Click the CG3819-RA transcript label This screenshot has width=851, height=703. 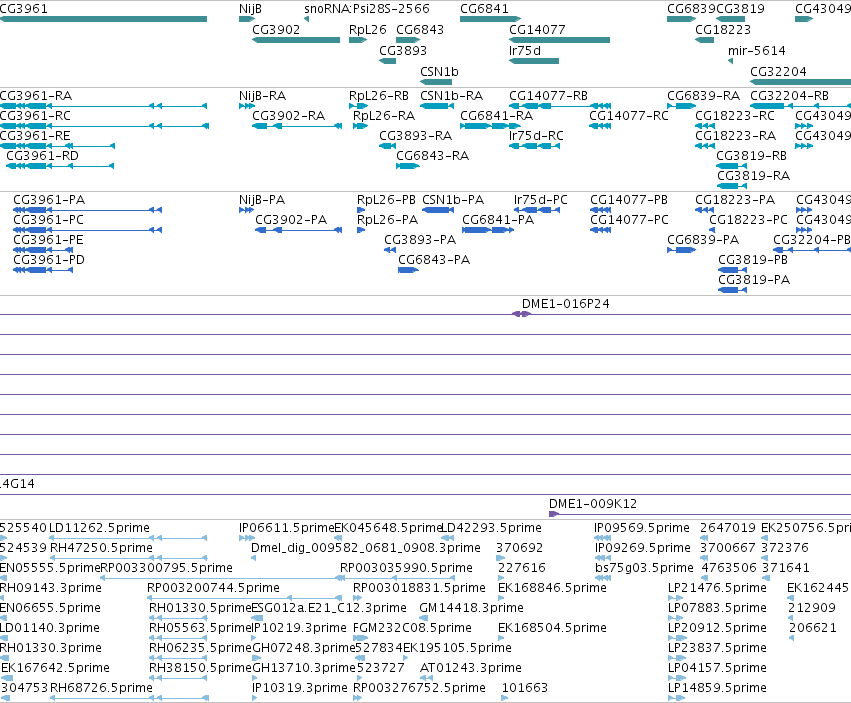click(x=753, y=176)
